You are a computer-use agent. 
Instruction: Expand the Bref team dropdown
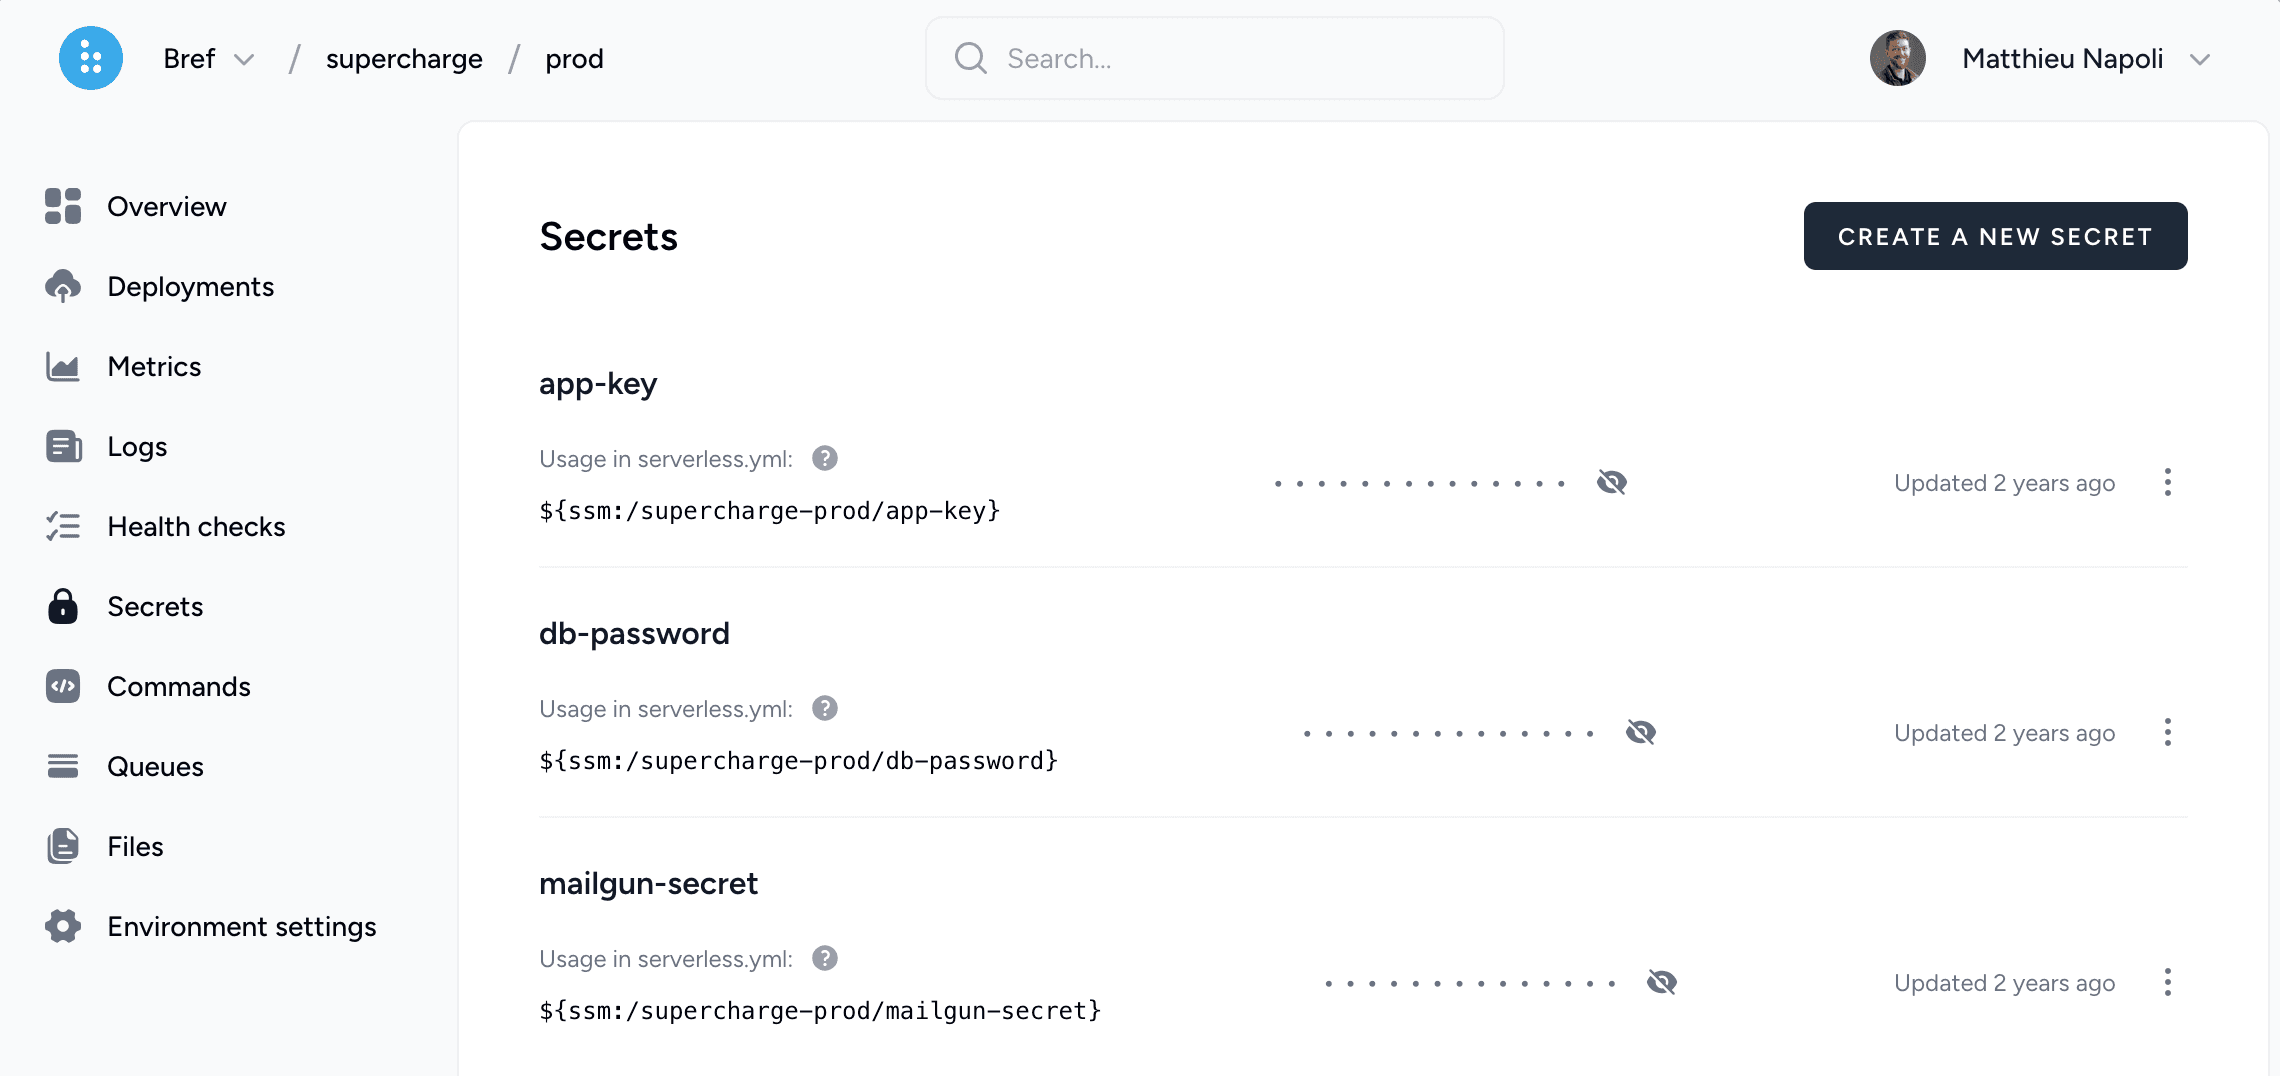click(244, 59)
